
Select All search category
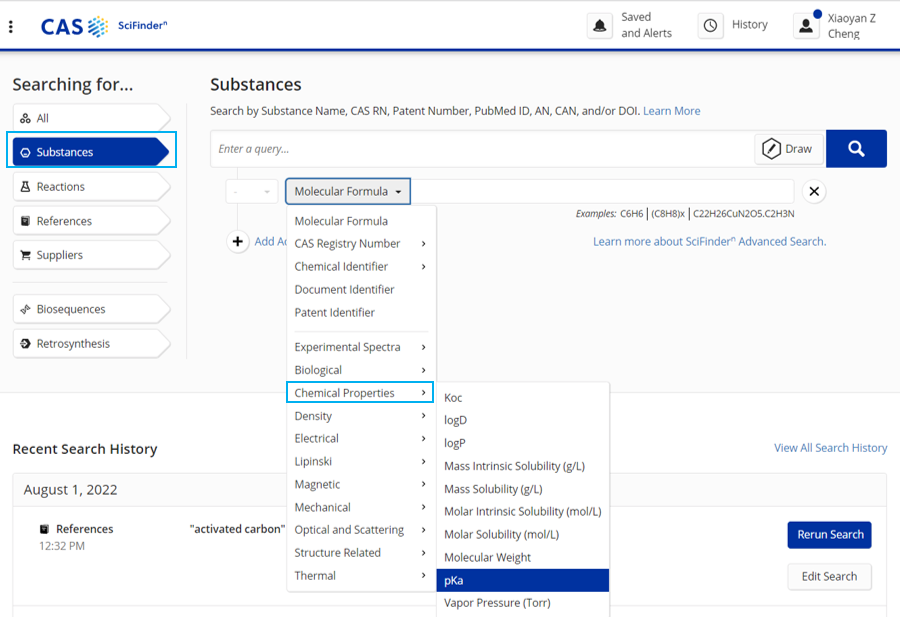point(91,118)
